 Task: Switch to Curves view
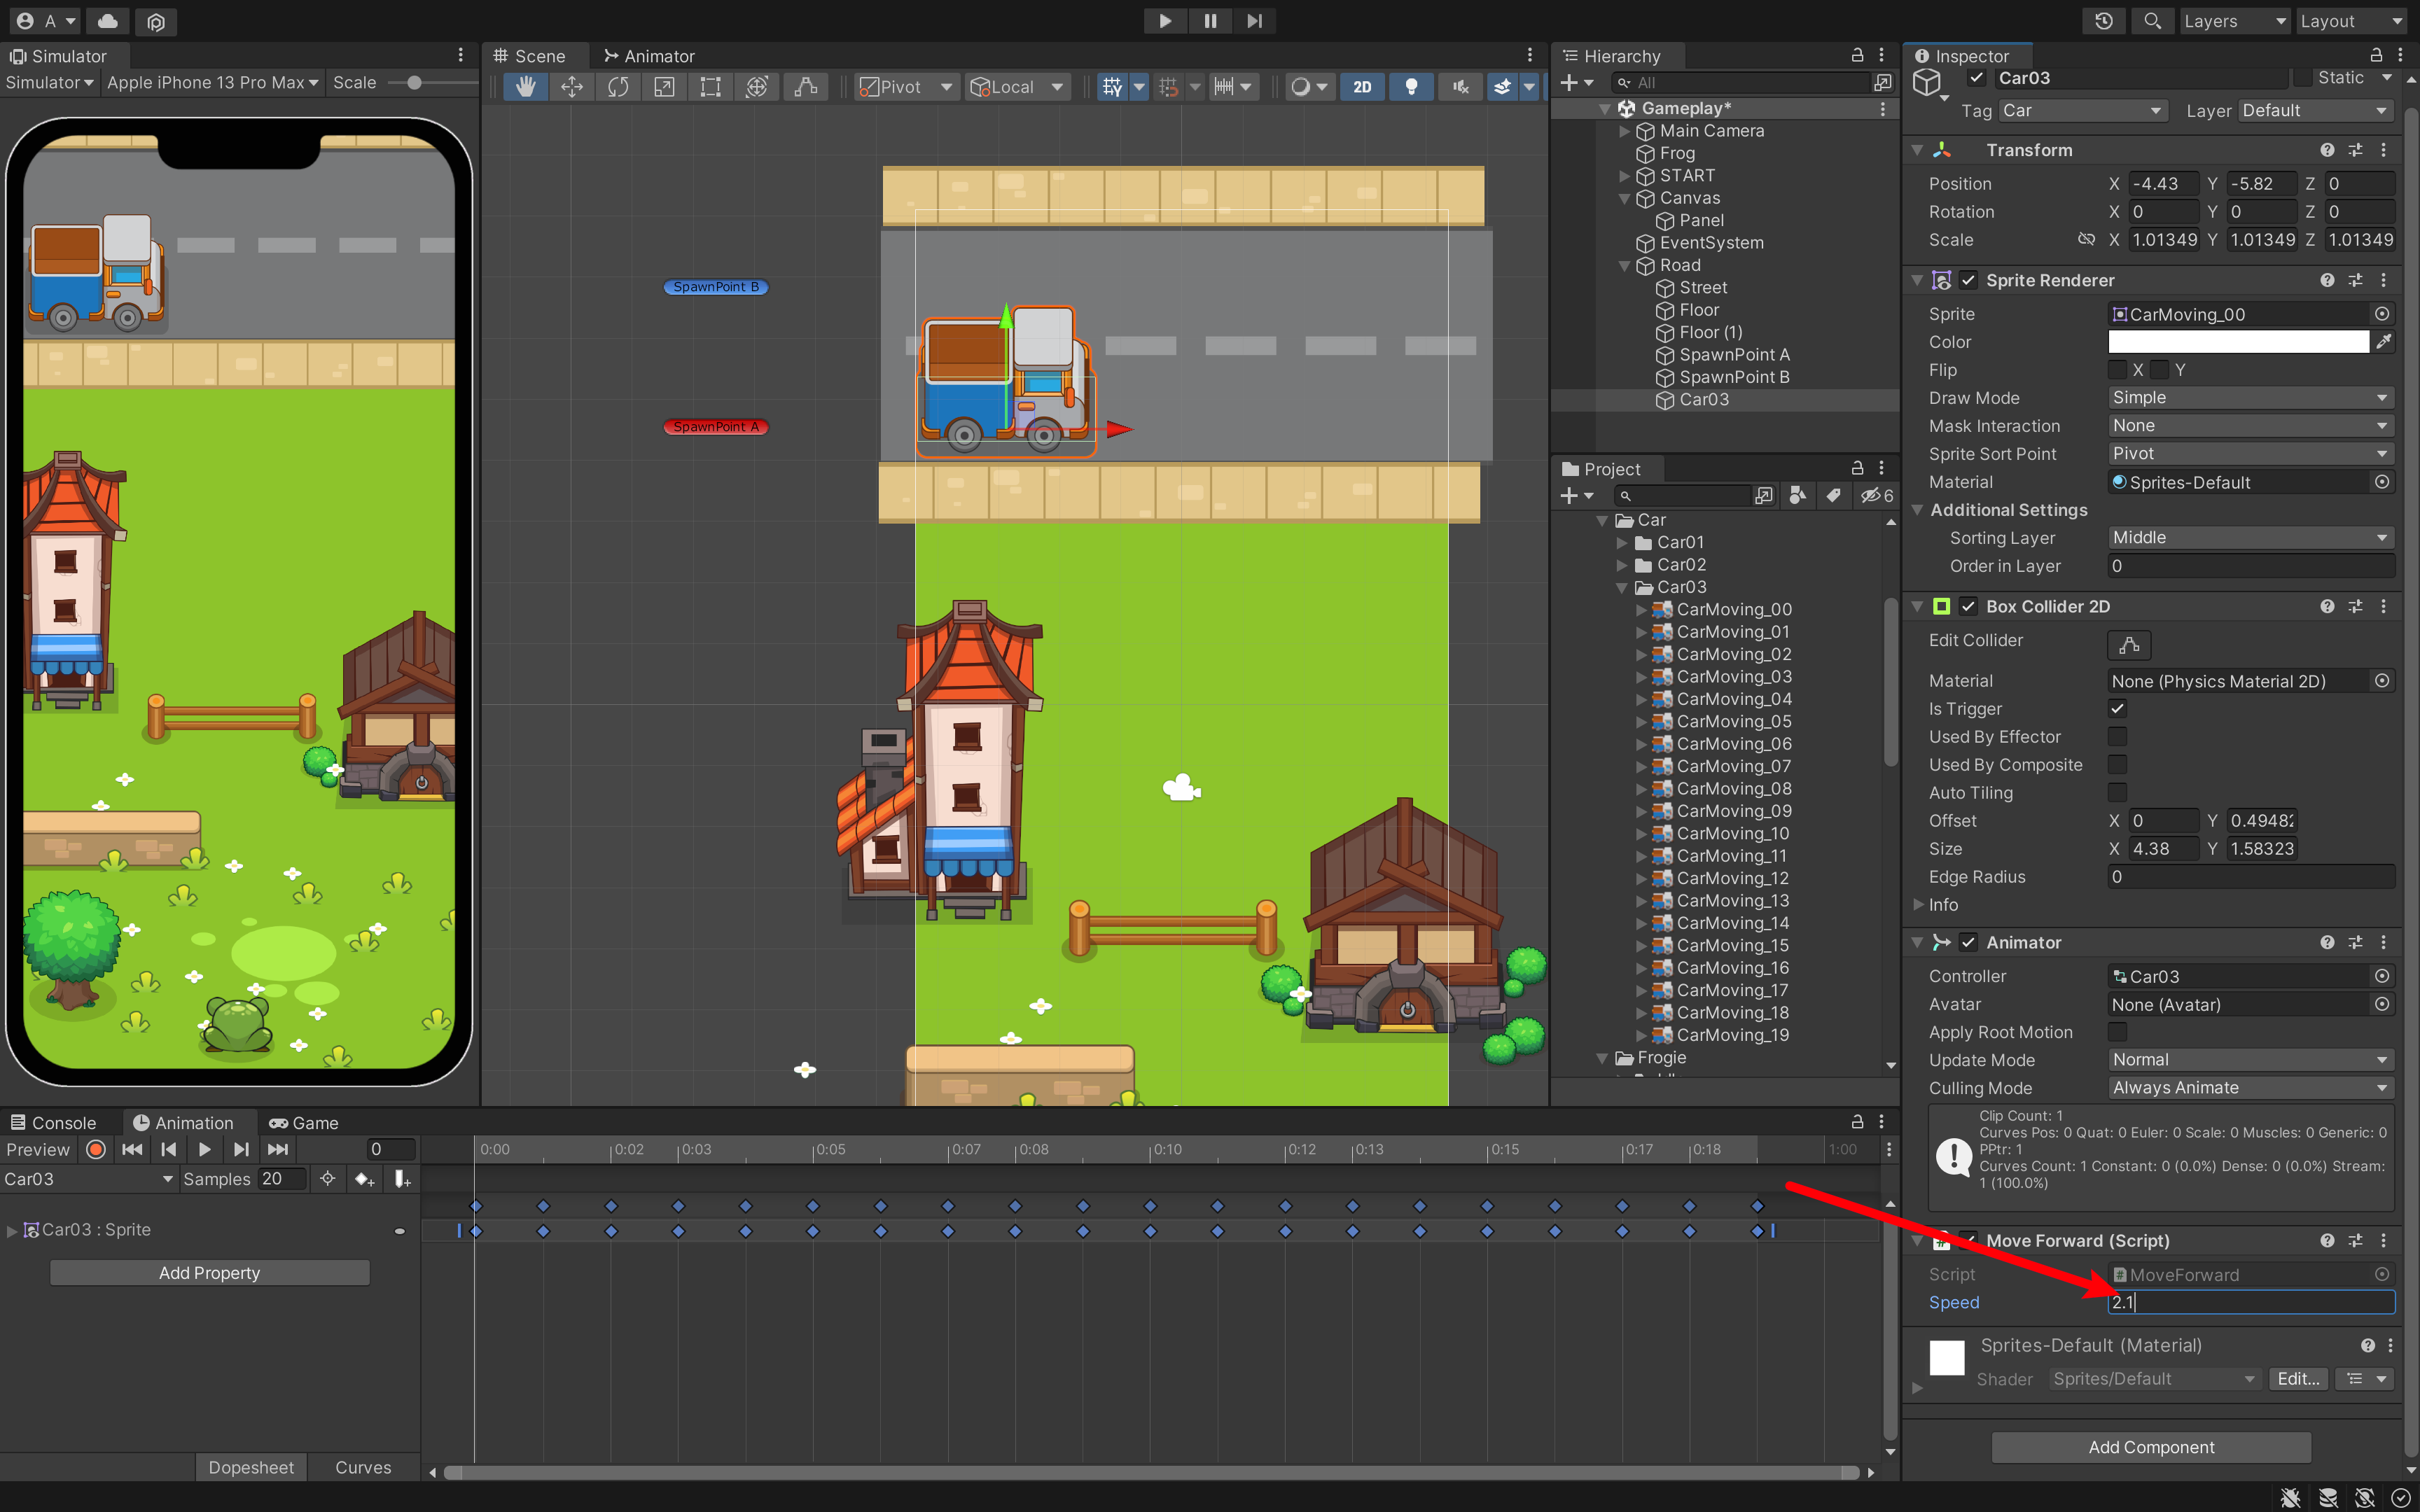point(362,1467)
